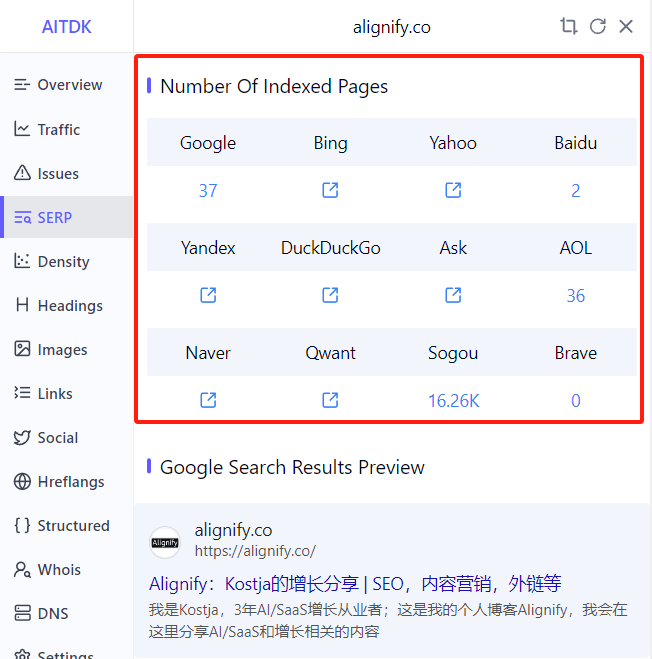Image resolution: width=652 pixels, height=659 pixels.
Task: Open the Hreflangs section
Action: pos(66,482)
